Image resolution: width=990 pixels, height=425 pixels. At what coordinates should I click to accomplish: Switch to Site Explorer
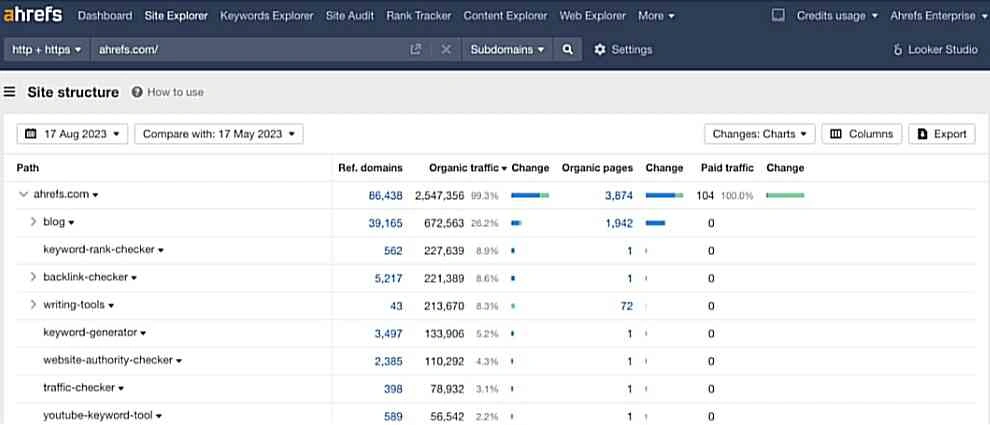pos(176,16)
